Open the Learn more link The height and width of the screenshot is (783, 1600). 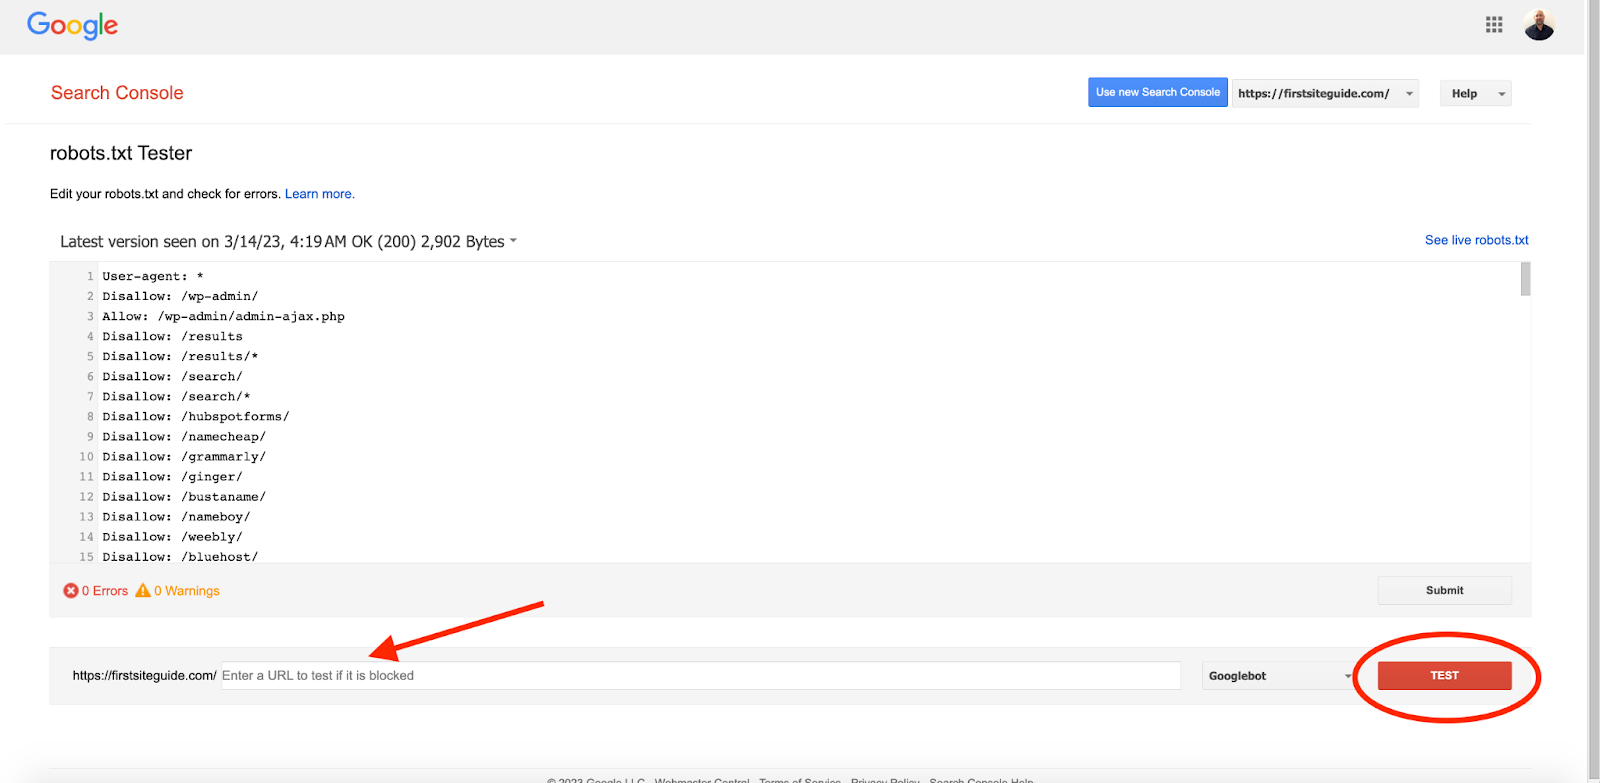coord(320,194)
